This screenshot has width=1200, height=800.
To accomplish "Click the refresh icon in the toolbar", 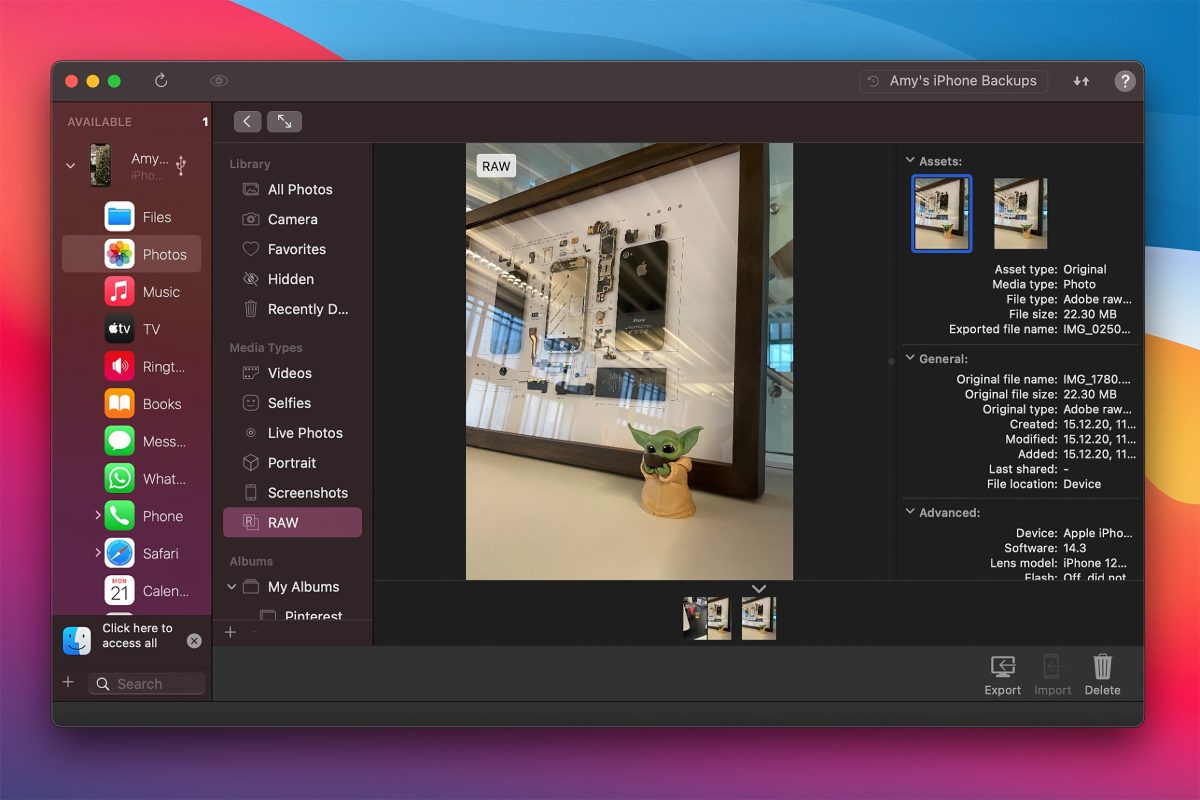I will click(x=160, y=81).
